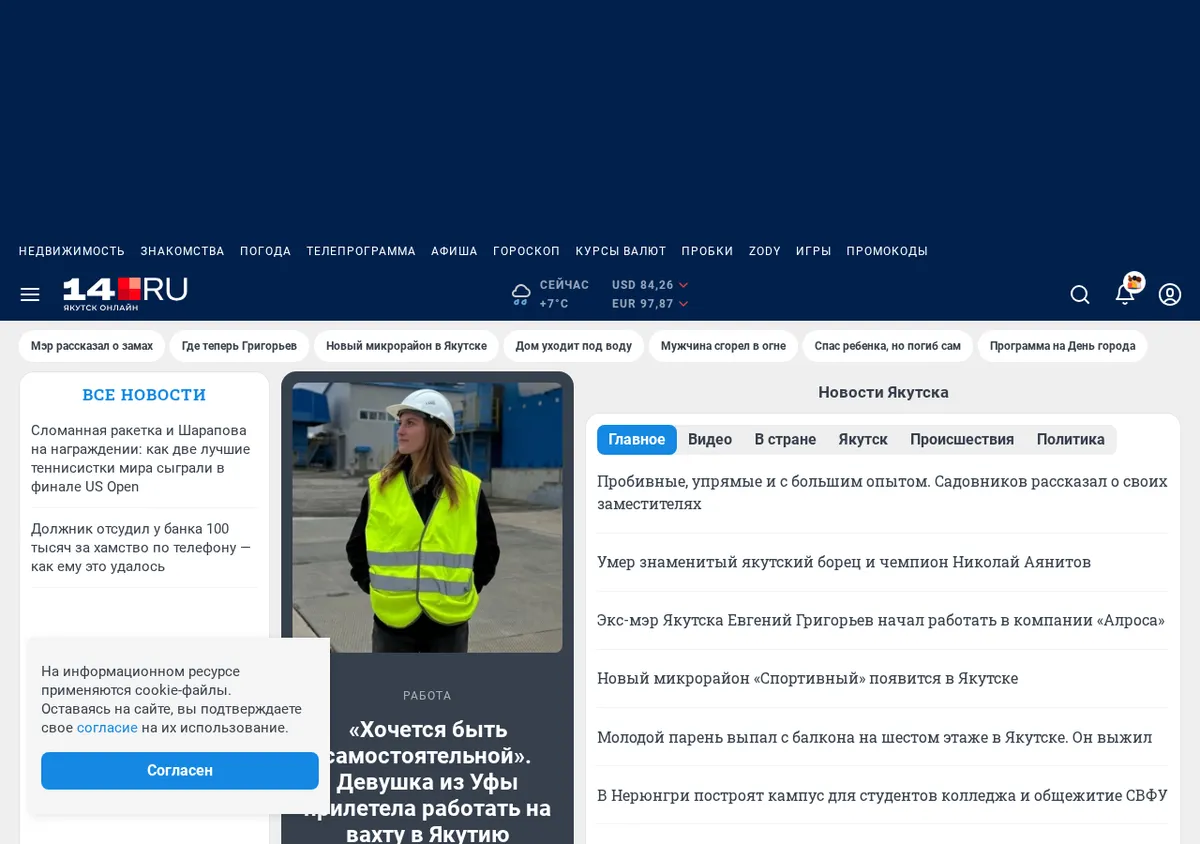Open the hamburger menu icon
The width and height of the screenshot is (1200, 844).
pyautogui.click(x=30, y=294)
